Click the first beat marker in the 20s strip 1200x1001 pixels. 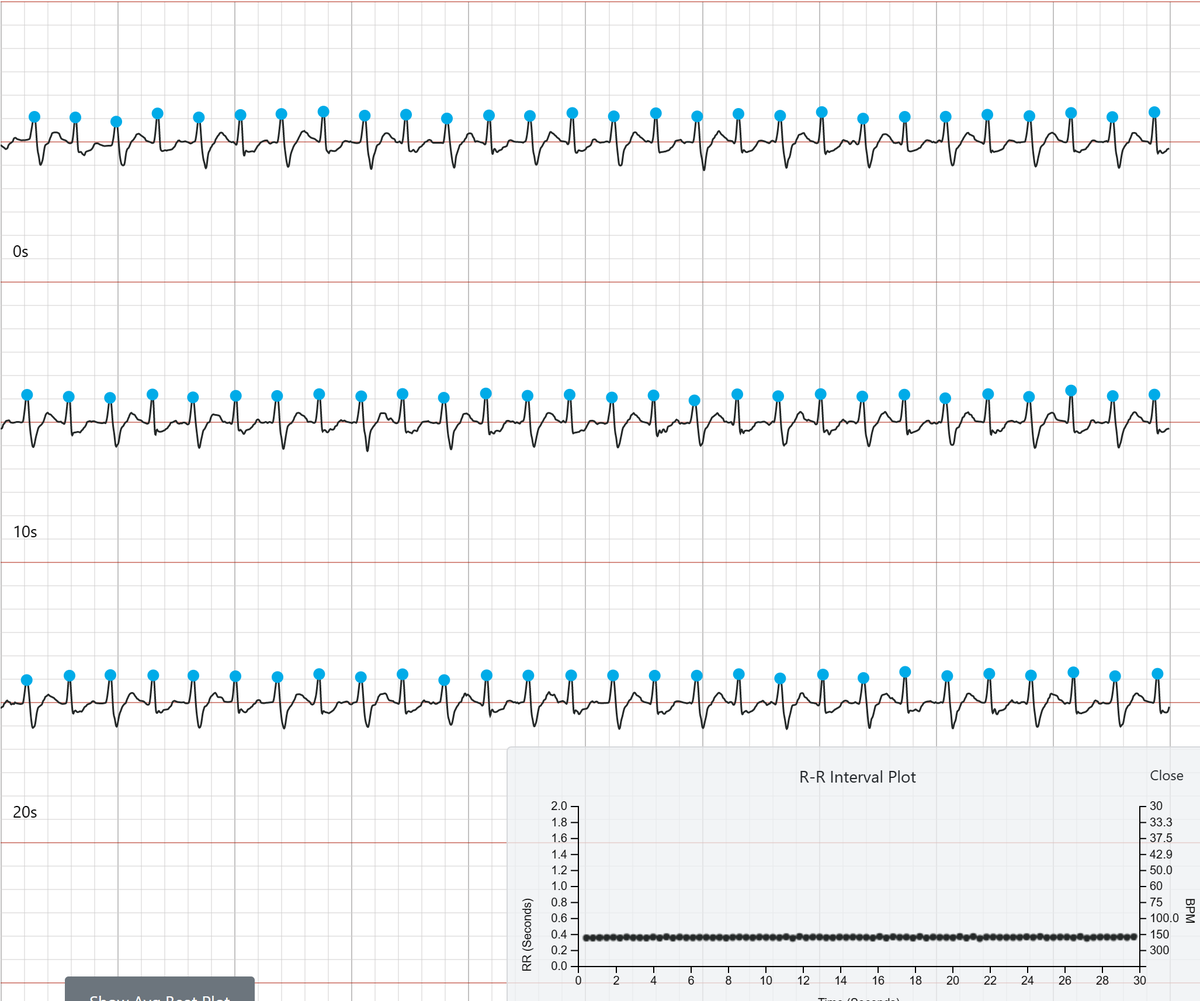27,680
